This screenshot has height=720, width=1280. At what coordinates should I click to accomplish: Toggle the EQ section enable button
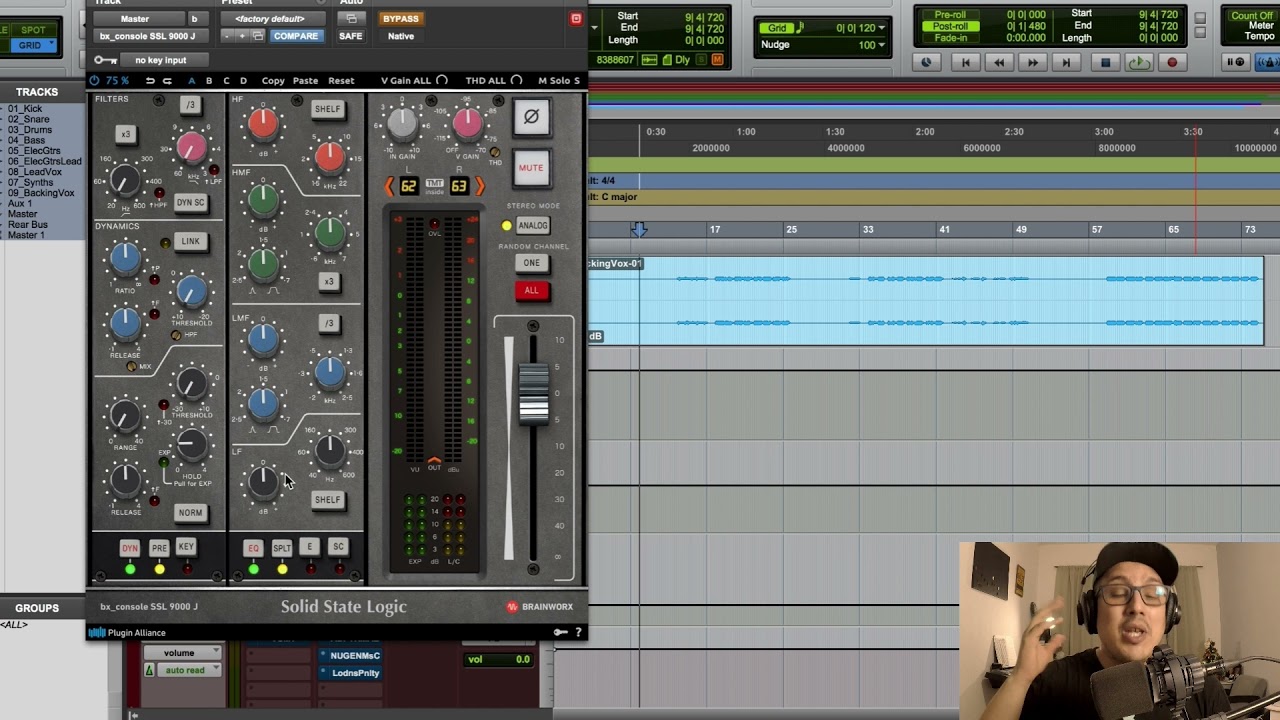pos(253,548)
